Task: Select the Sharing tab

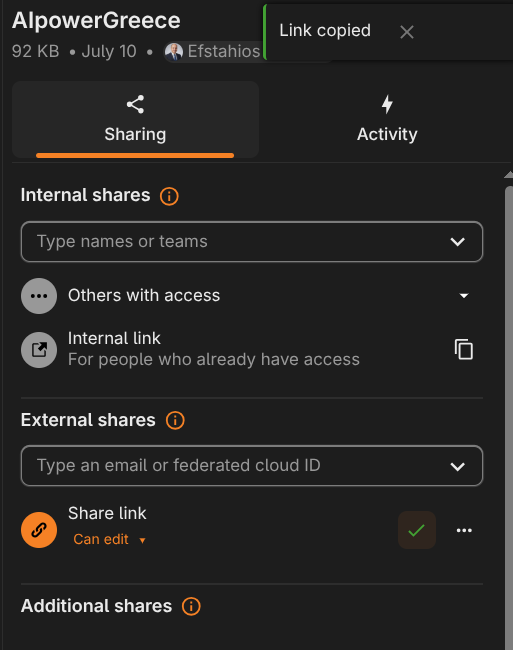Action: (x=136, y=119)
